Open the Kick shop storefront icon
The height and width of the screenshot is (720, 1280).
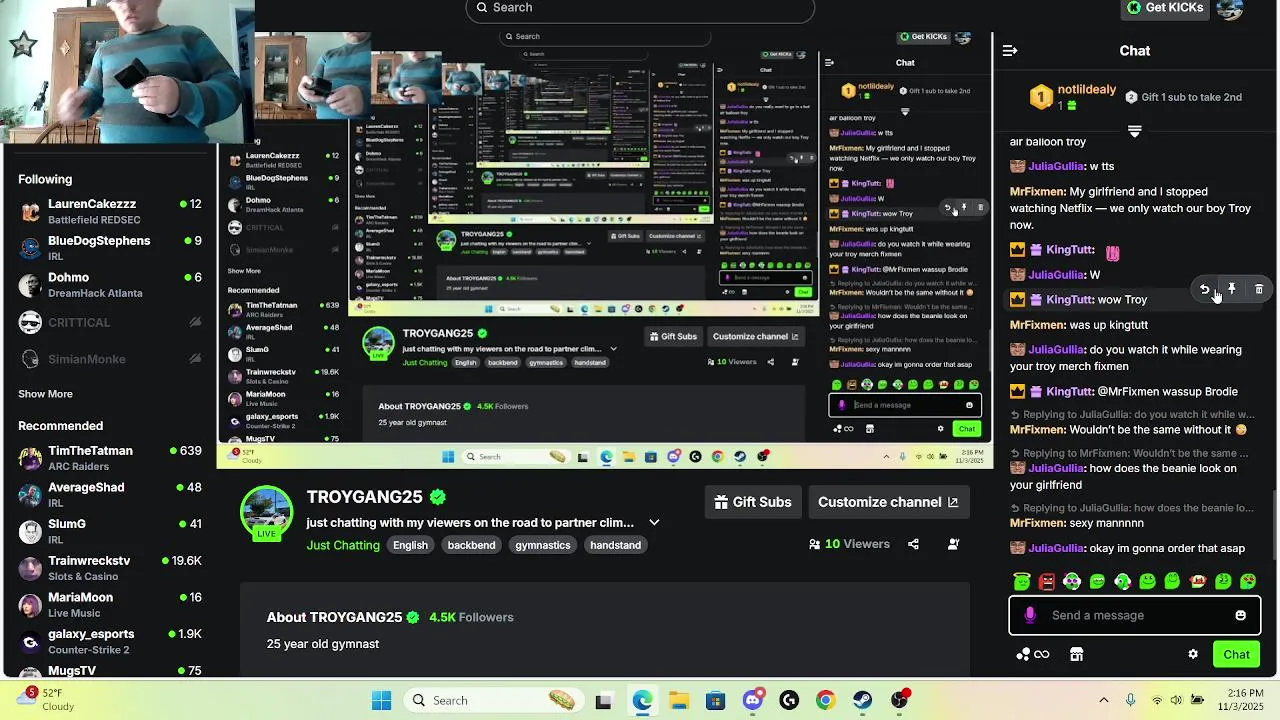tap(1076, 654)
